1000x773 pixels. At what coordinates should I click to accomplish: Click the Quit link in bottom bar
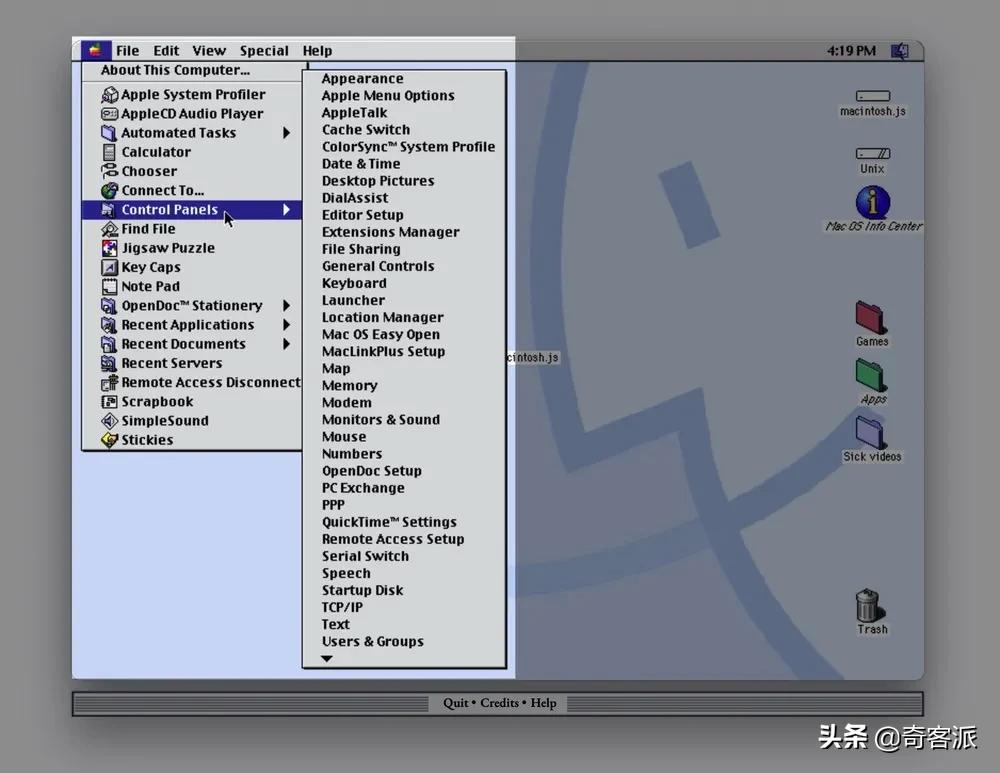tap(455, 703)
